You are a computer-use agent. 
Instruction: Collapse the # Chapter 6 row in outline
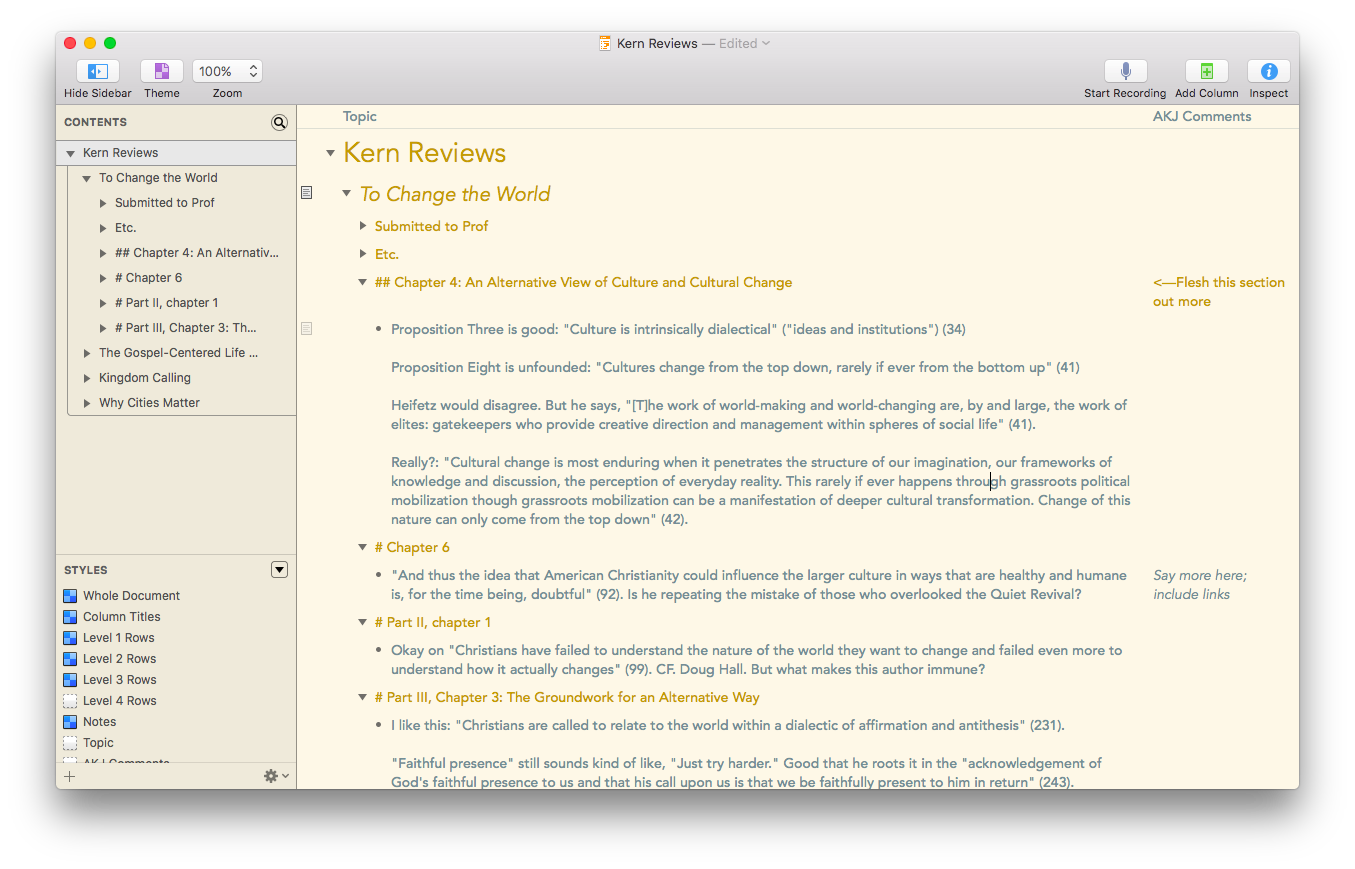click(x=363, y=548)
